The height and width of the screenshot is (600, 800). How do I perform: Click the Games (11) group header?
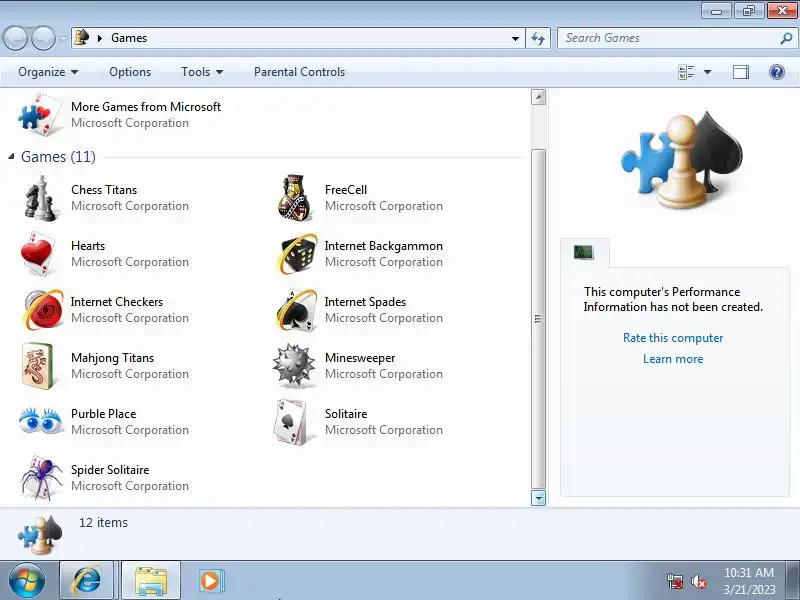click(x=58, y=157)
